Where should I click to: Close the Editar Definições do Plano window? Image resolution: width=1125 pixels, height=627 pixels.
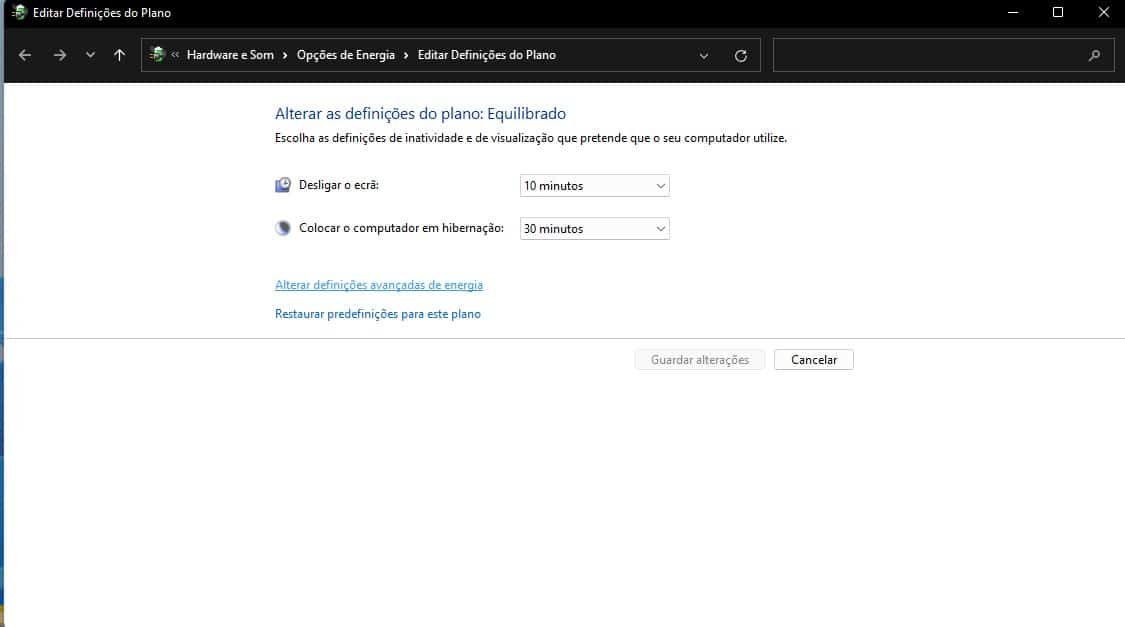(x=1103, y=12)
